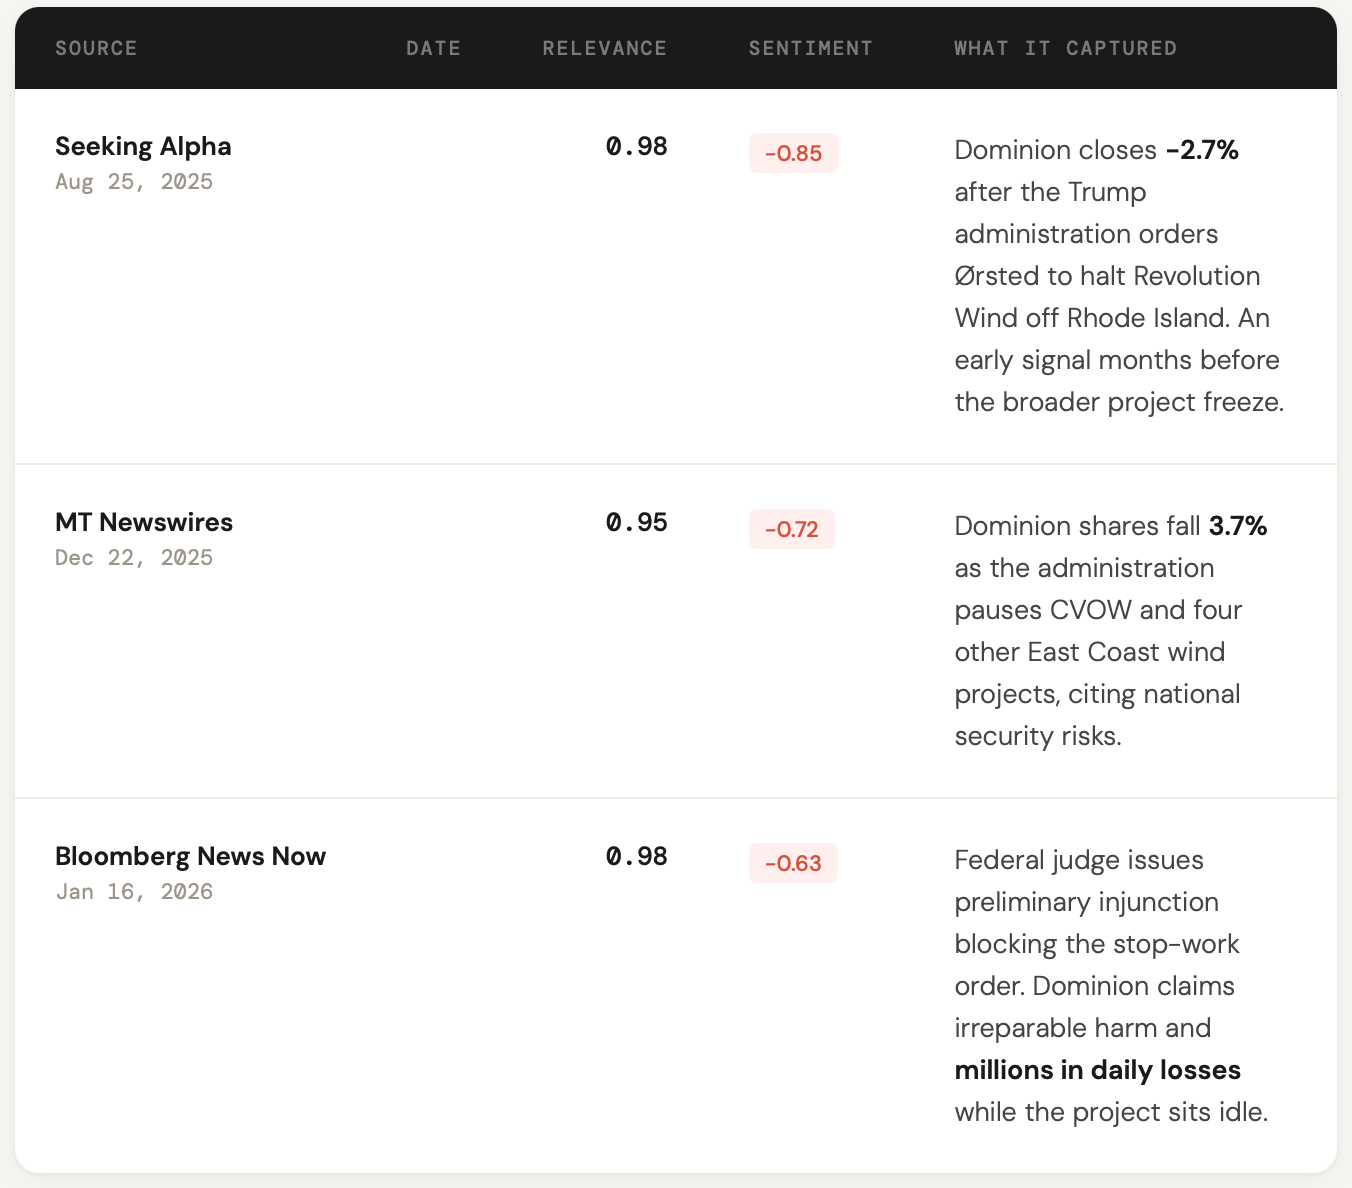Click the SENTIMENT column header
Viewport: 1352px width, 1188px height.
coord(810,48)
